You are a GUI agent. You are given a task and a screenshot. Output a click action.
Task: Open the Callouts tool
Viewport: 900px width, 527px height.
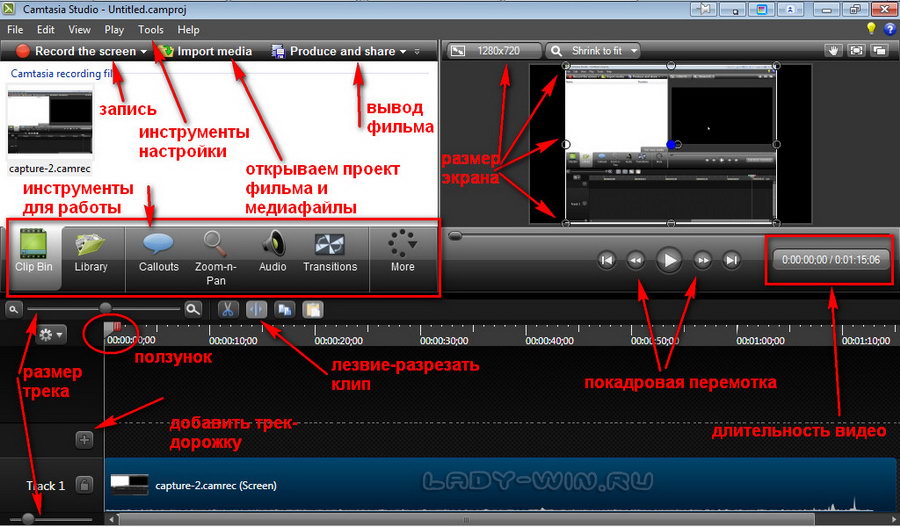pos(159,251)
